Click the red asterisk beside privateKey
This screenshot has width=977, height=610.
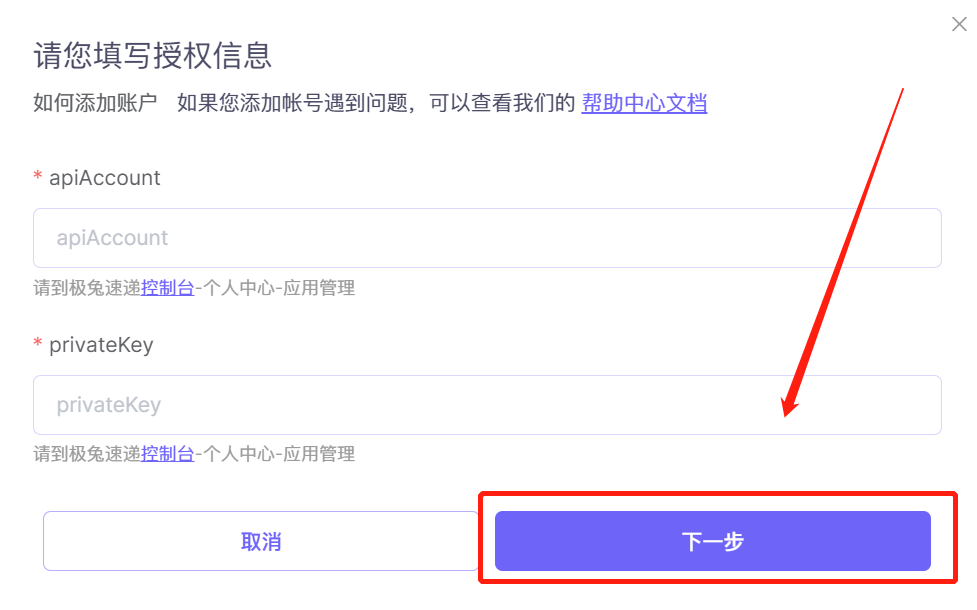pyautogui.click(x=37, y=343)
